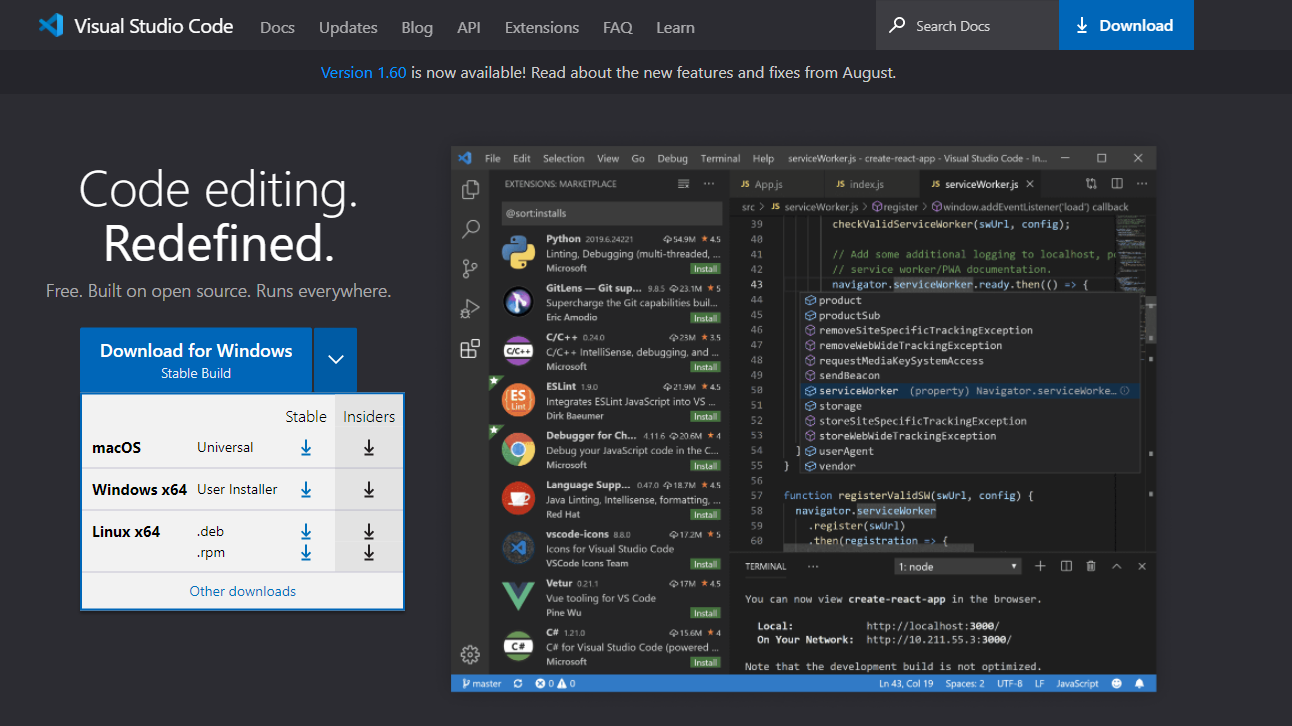This screenshot has height=726, width=1292.
Task: Open the Selection menu in editor screenshot
Action: tap(563, 158)
